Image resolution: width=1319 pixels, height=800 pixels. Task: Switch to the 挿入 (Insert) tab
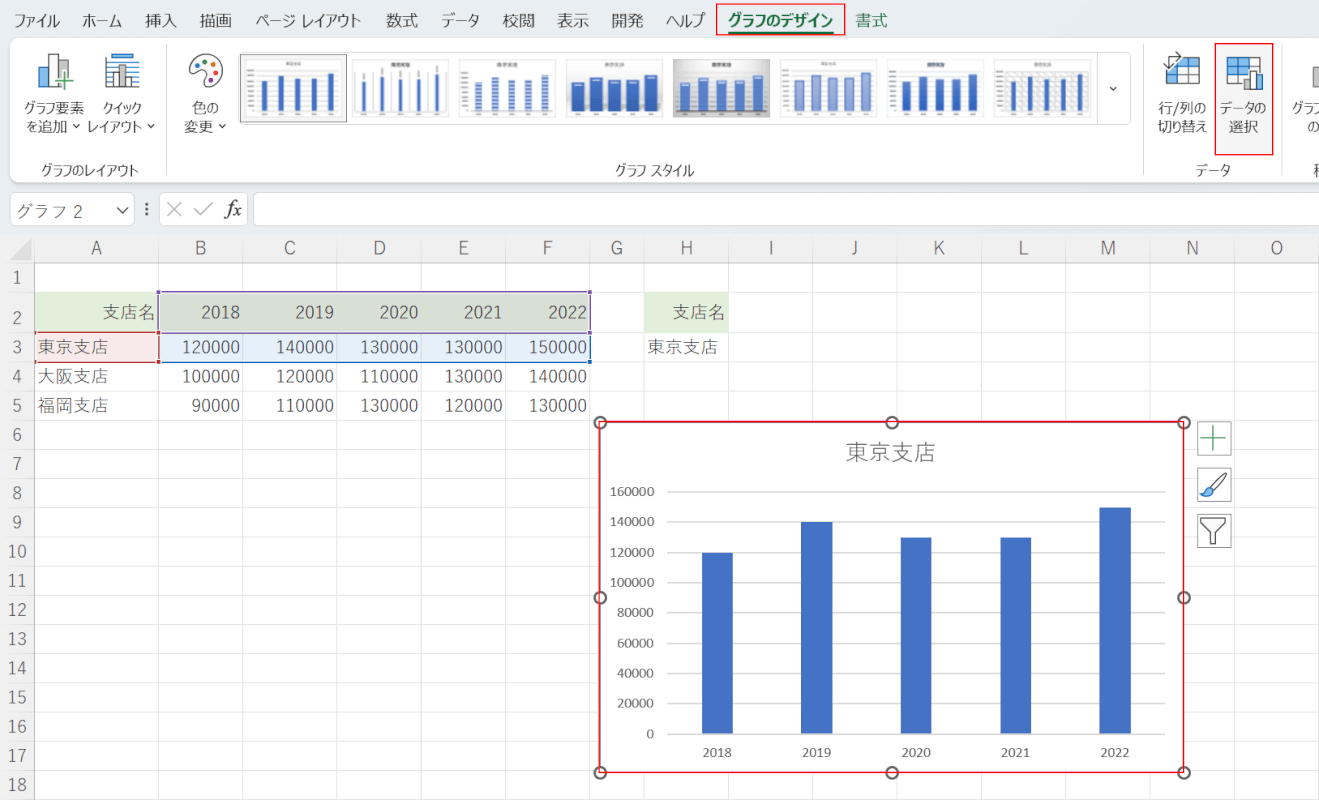(x=160, y=20)
